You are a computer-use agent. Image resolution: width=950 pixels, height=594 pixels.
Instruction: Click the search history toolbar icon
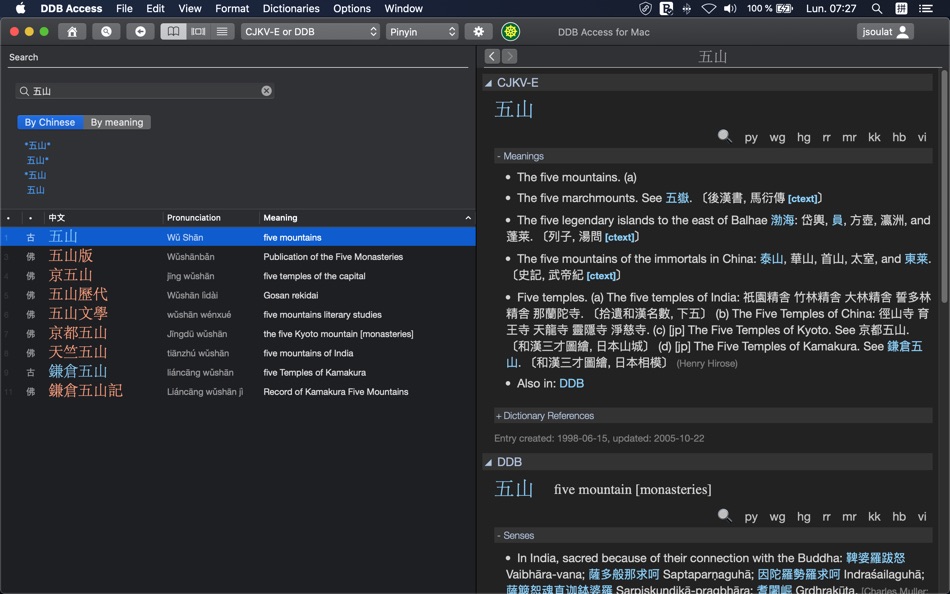click(106, 32)
